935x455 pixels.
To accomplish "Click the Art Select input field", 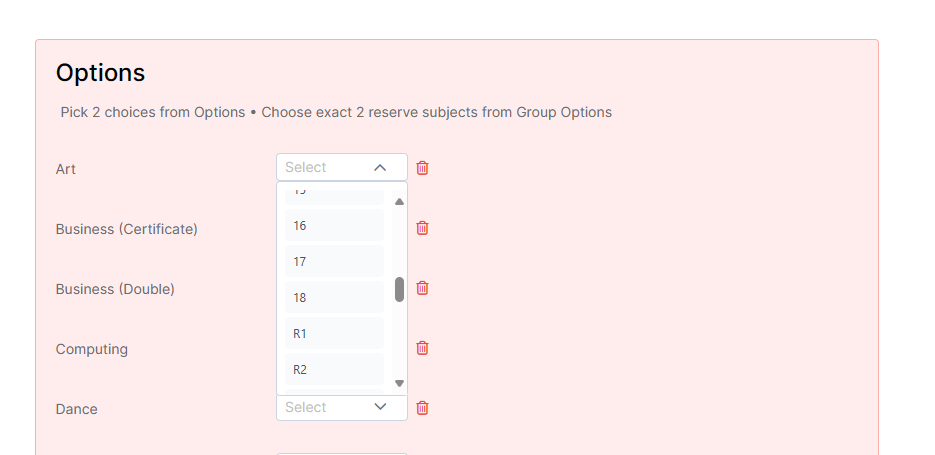I will 342,167.
